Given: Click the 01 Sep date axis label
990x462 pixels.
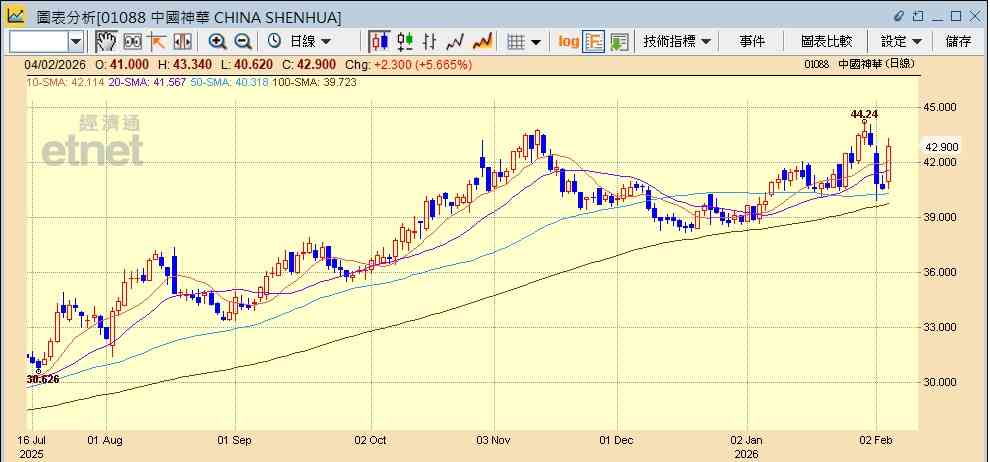Looking at the screenshot, I should (236, 440).
